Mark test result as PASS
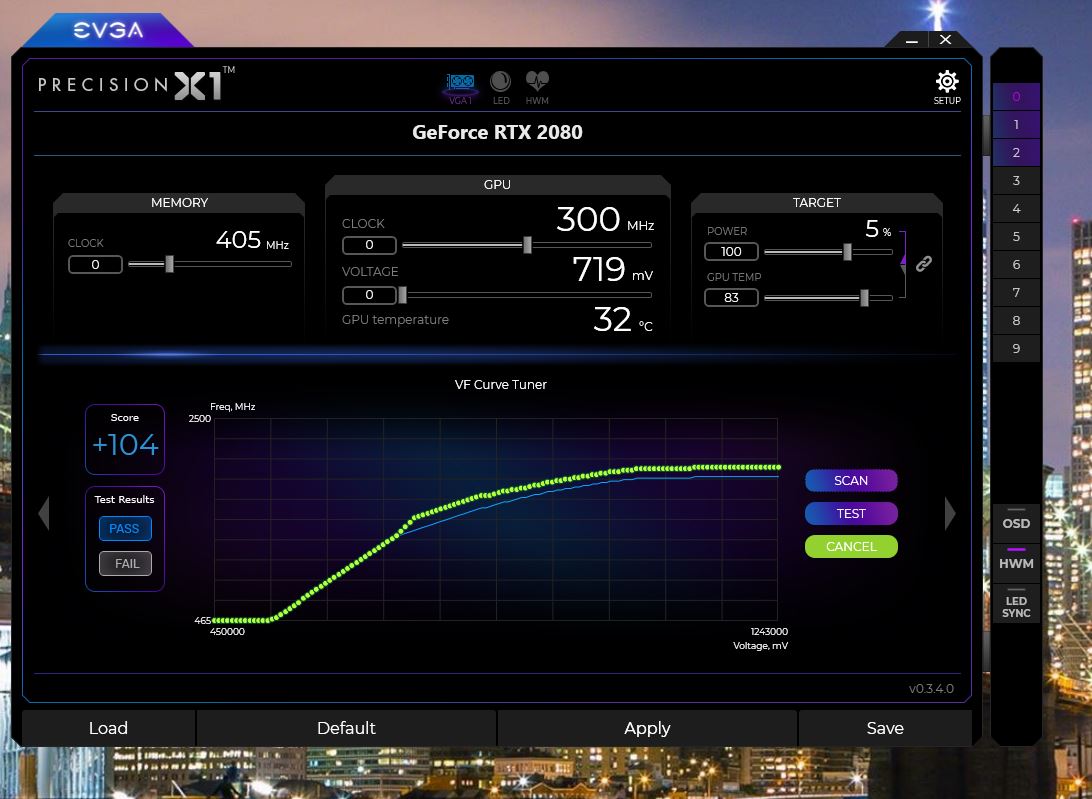The height and width of the screenshot is (799, 1092). (125, 529)
